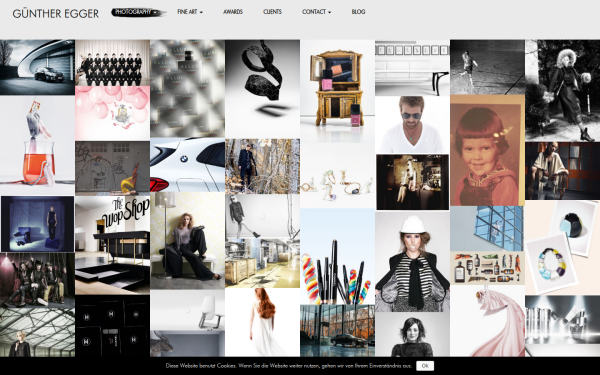The height and width of the screenshot is (375, 600).
Task: Open the car under curved building photo
Action: pyautogui.click(x=37, y=67)
